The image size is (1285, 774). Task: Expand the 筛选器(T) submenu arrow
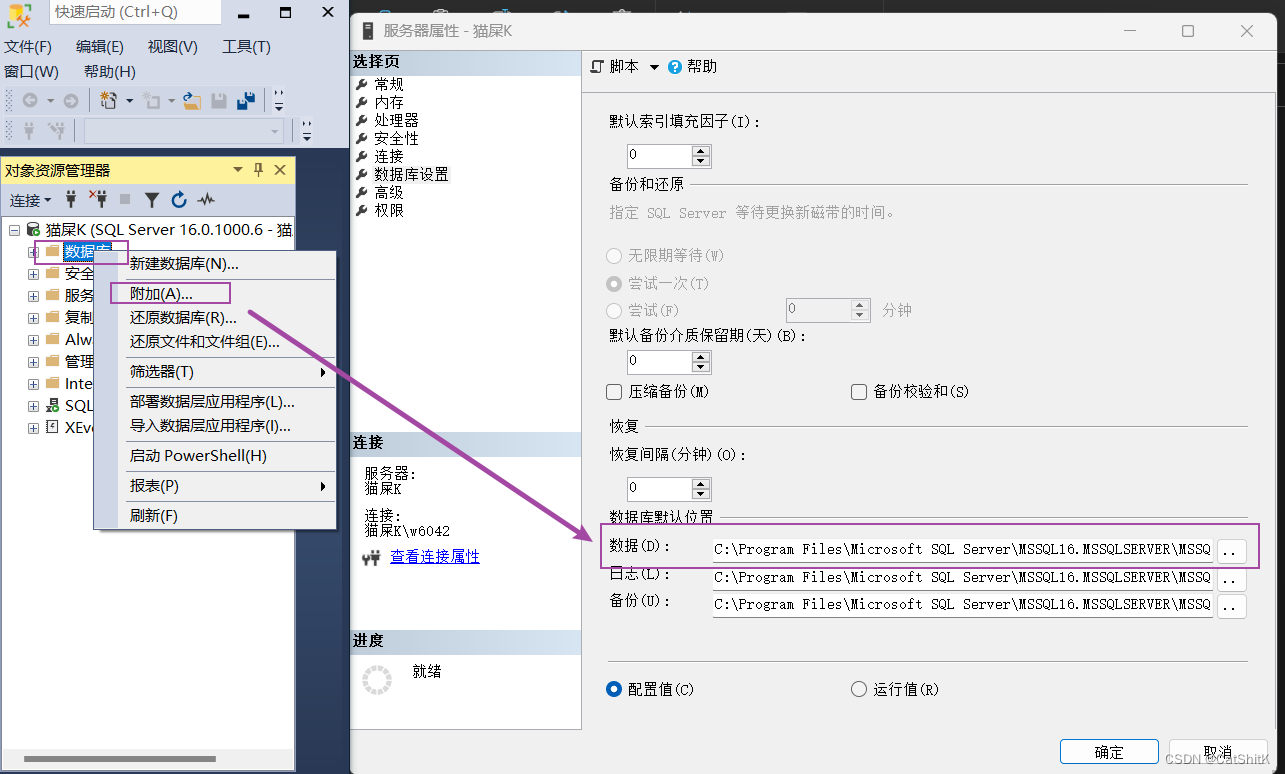coord(323,372)
